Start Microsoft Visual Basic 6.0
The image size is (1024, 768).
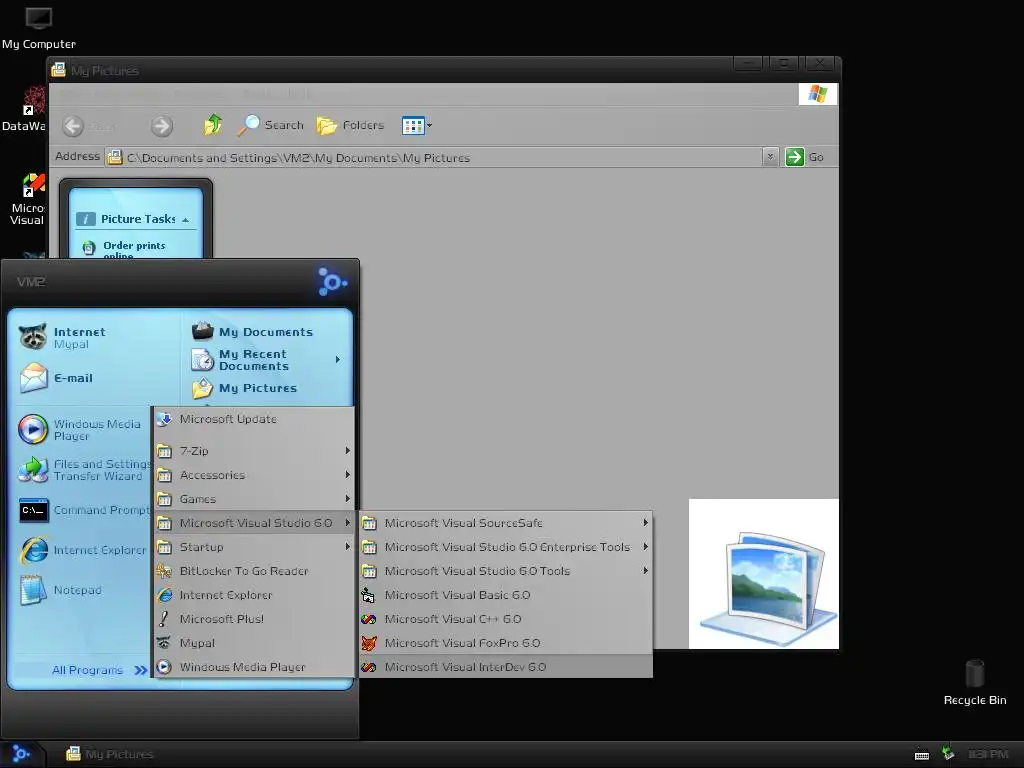505,595
